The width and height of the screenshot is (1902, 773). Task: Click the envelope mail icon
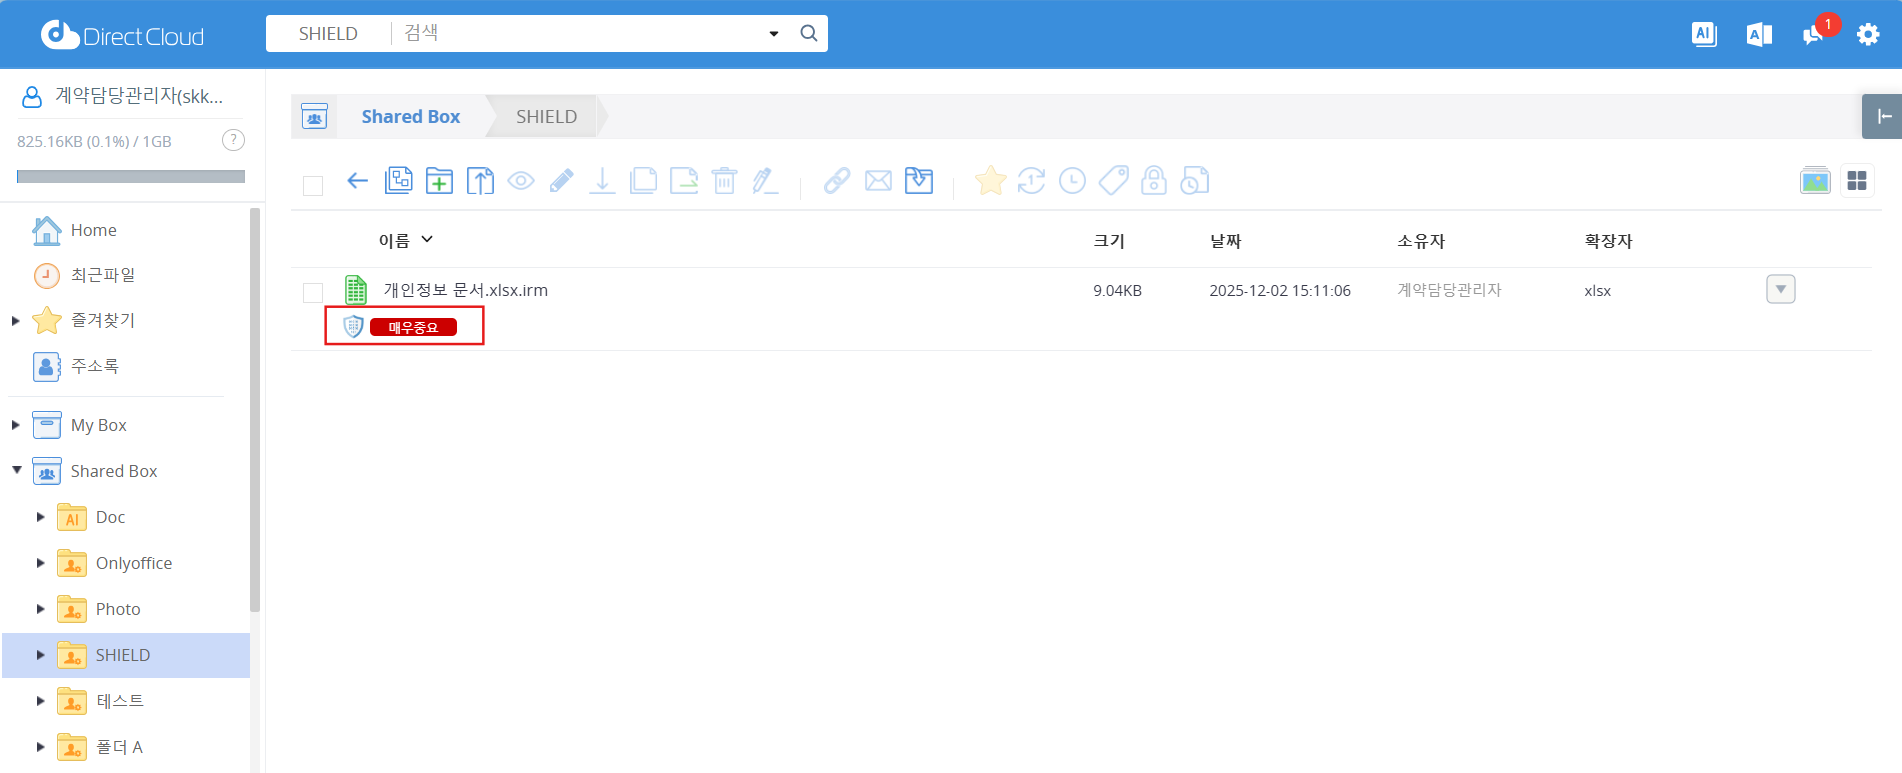(x=878, y=181)
